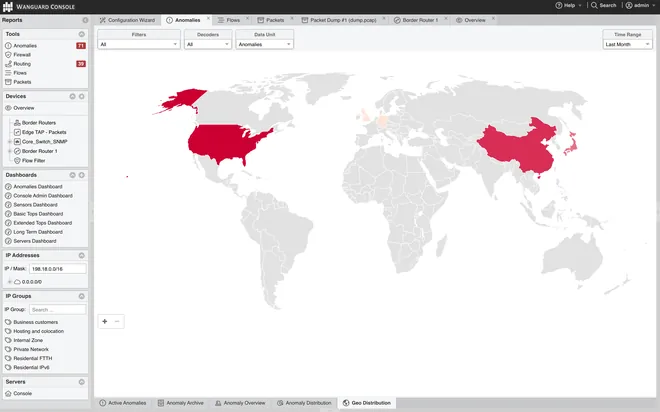Open the Time Range dropdown
This screenshot has width=660, height=412.
tap(628, 45)
